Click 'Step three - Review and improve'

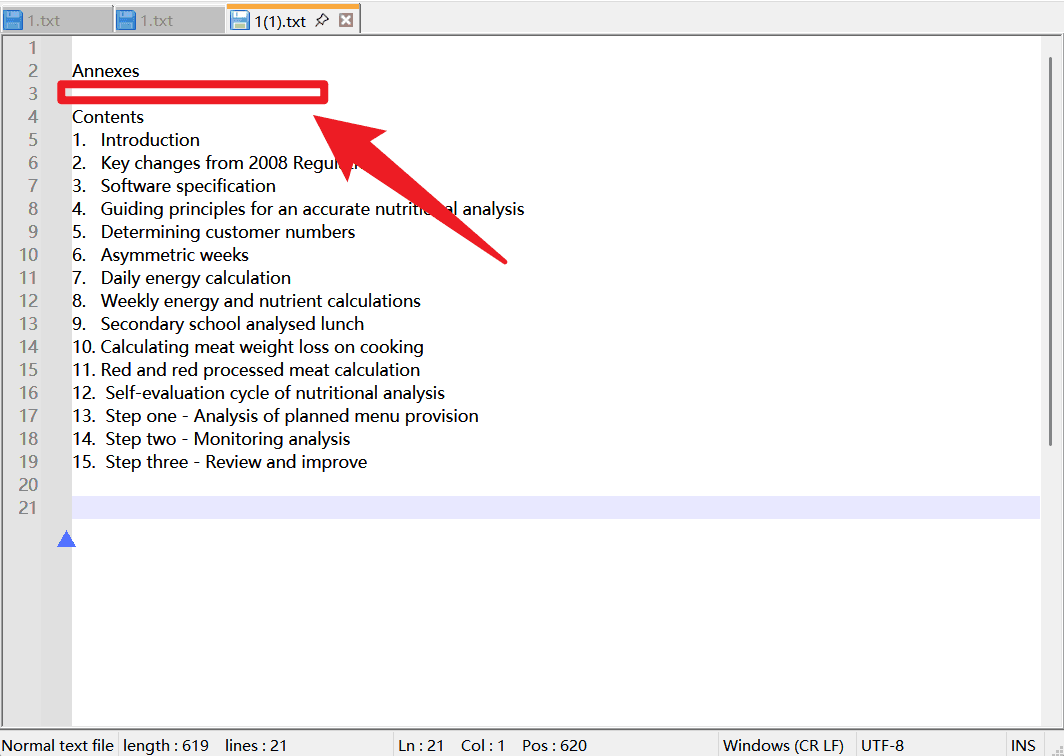tap(236, 462)
